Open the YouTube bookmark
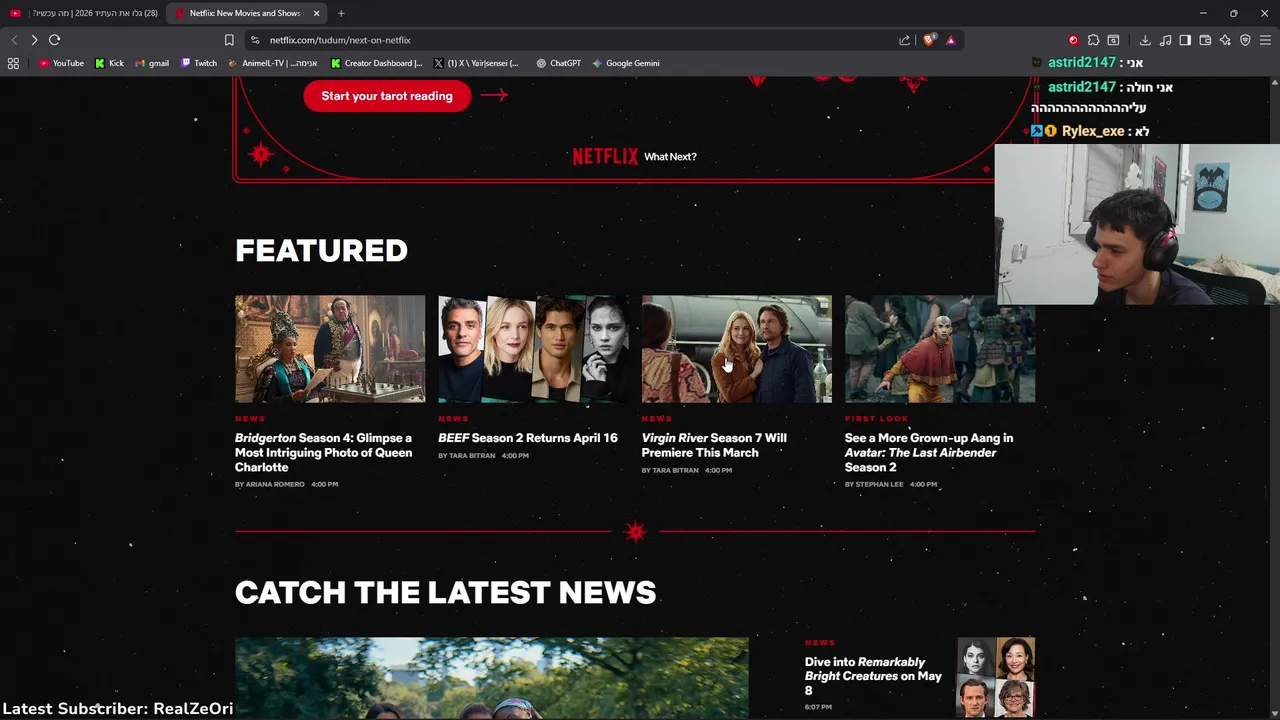This screenshot has height=720, width=1280. pos(61,63)
